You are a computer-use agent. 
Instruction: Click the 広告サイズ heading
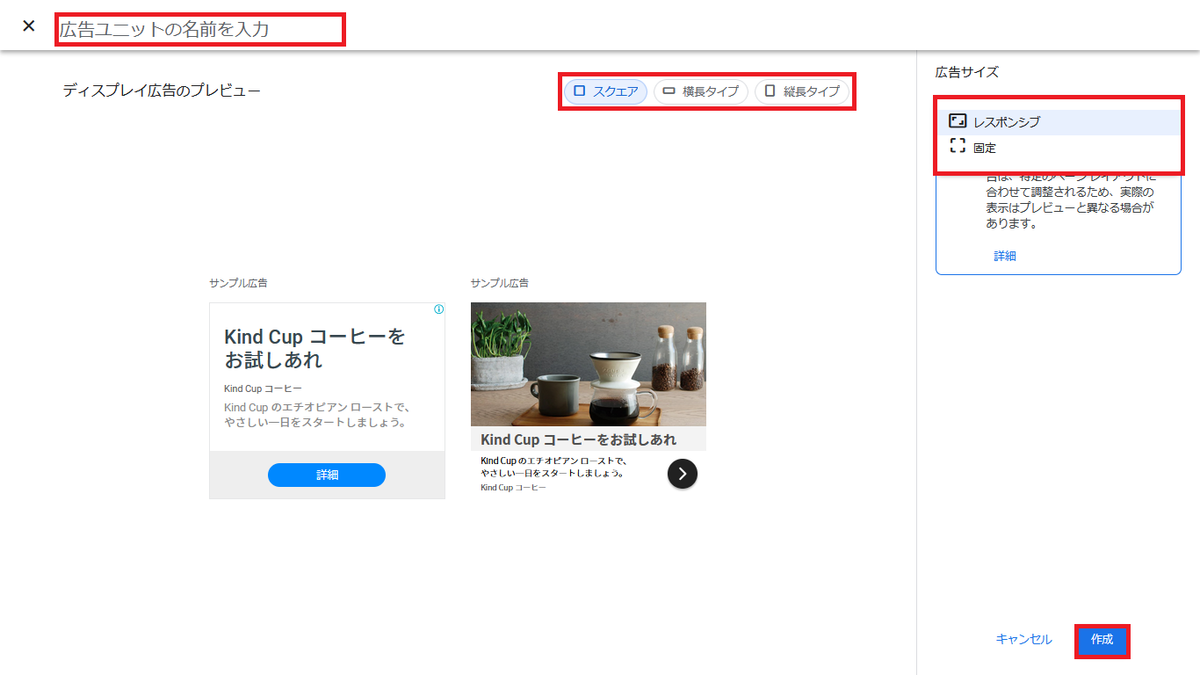tap(967, 72)
